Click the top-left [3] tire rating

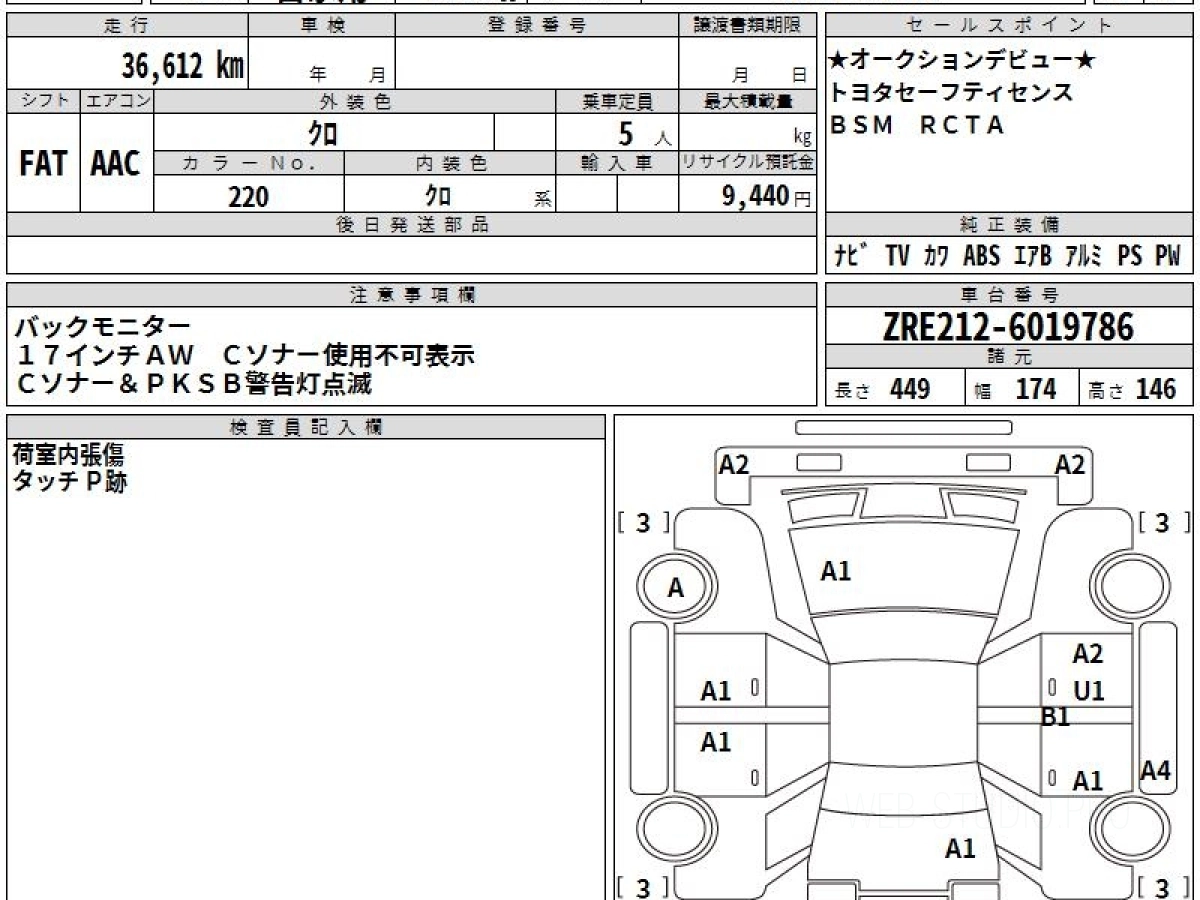point(643,523)
